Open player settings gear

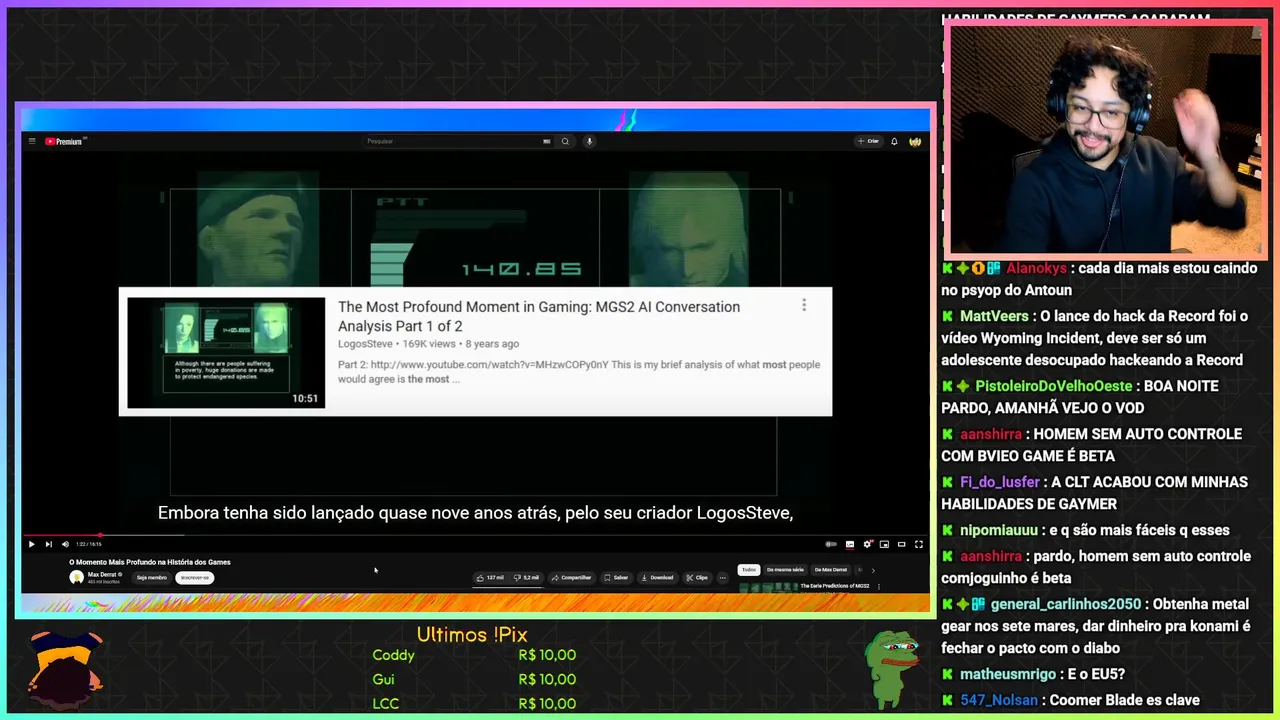(867, 544)
